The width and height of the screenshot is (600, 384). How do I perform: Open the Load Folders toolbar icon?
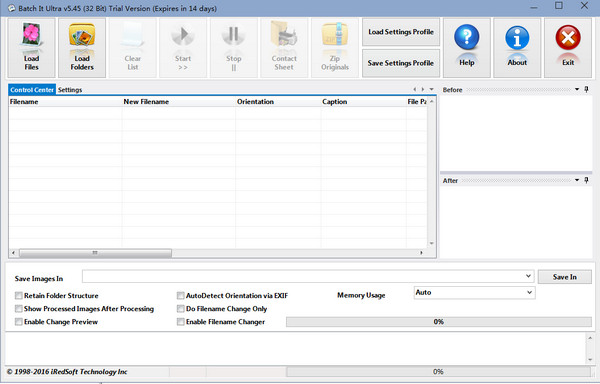click(x=82, y=47)
